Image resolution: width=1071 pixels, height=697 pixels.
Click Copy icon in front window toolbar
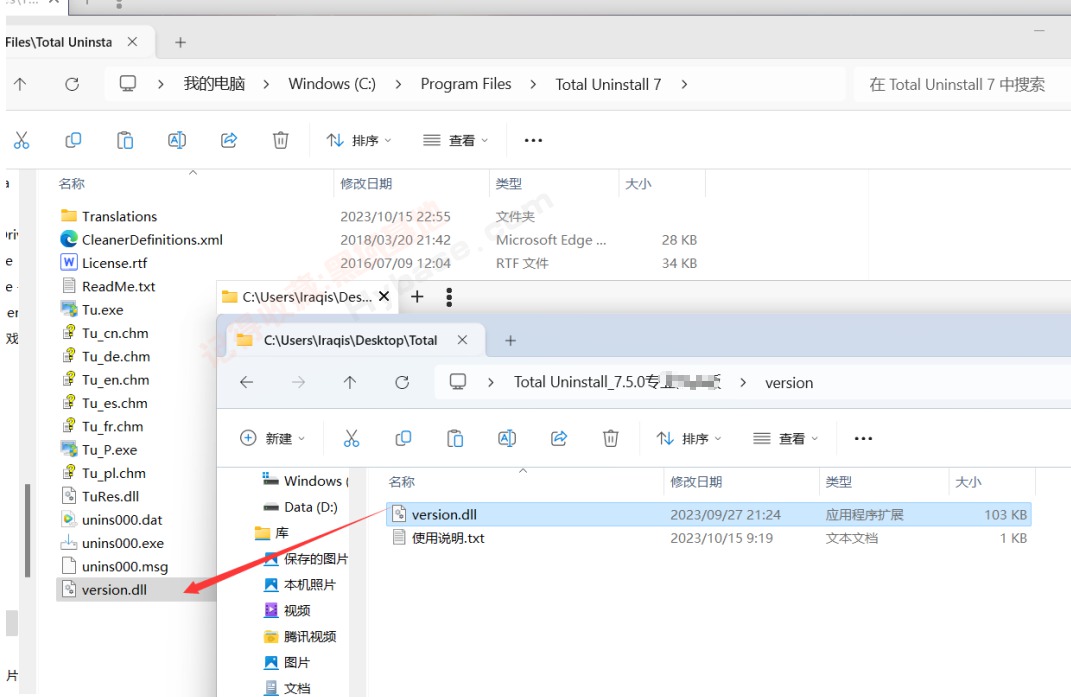[x=403, y=439]
